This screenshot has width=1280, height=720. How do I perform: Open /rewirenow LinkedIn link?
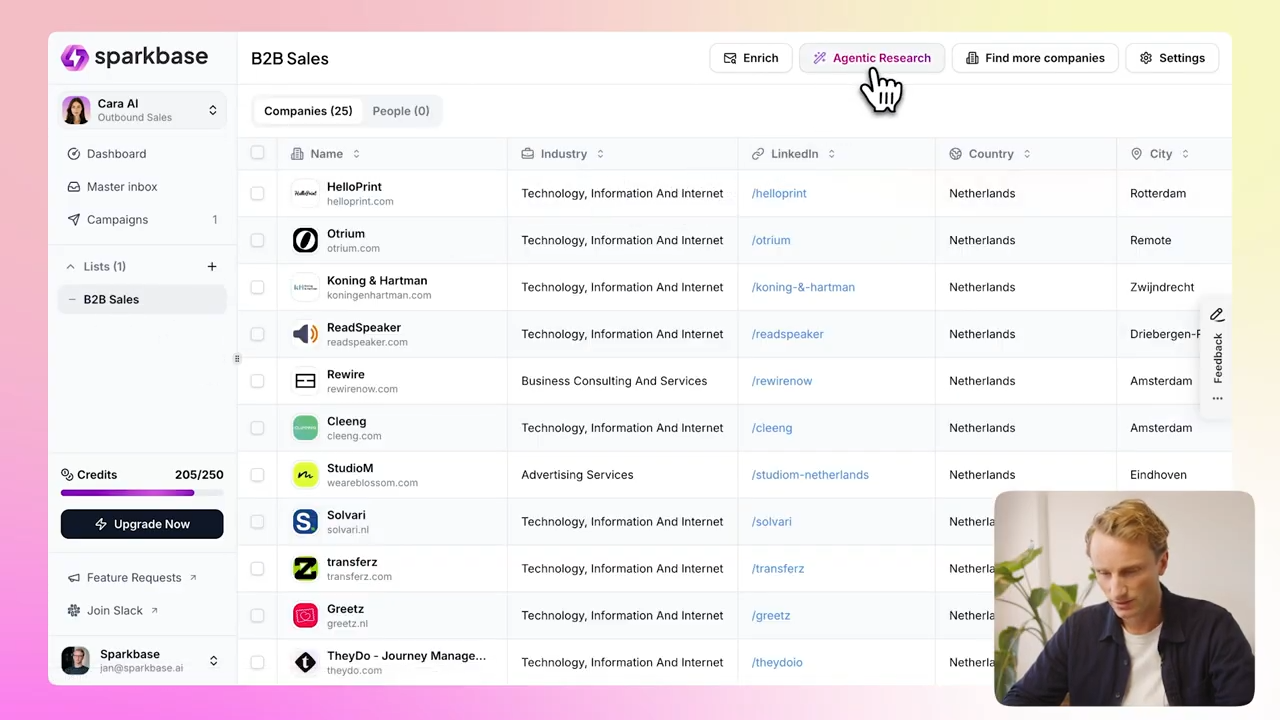782,382
